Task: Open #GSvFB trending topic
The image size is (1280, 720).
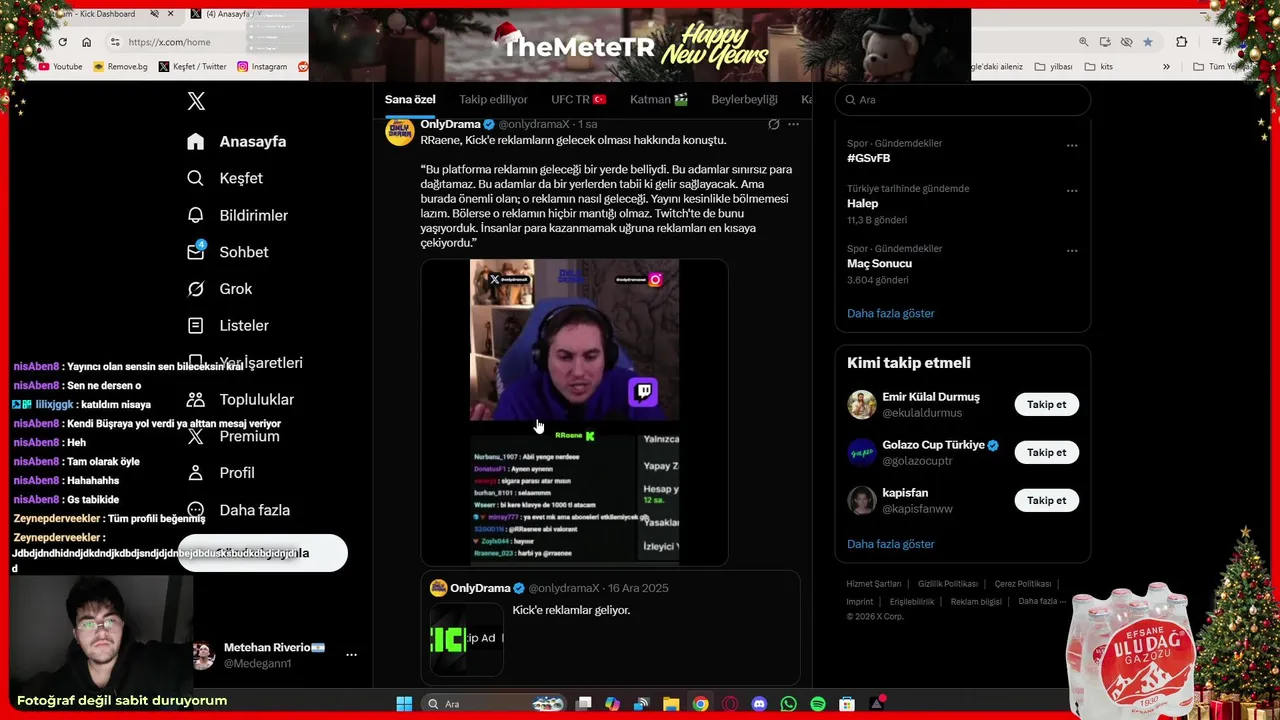Action: coord(868,159)
